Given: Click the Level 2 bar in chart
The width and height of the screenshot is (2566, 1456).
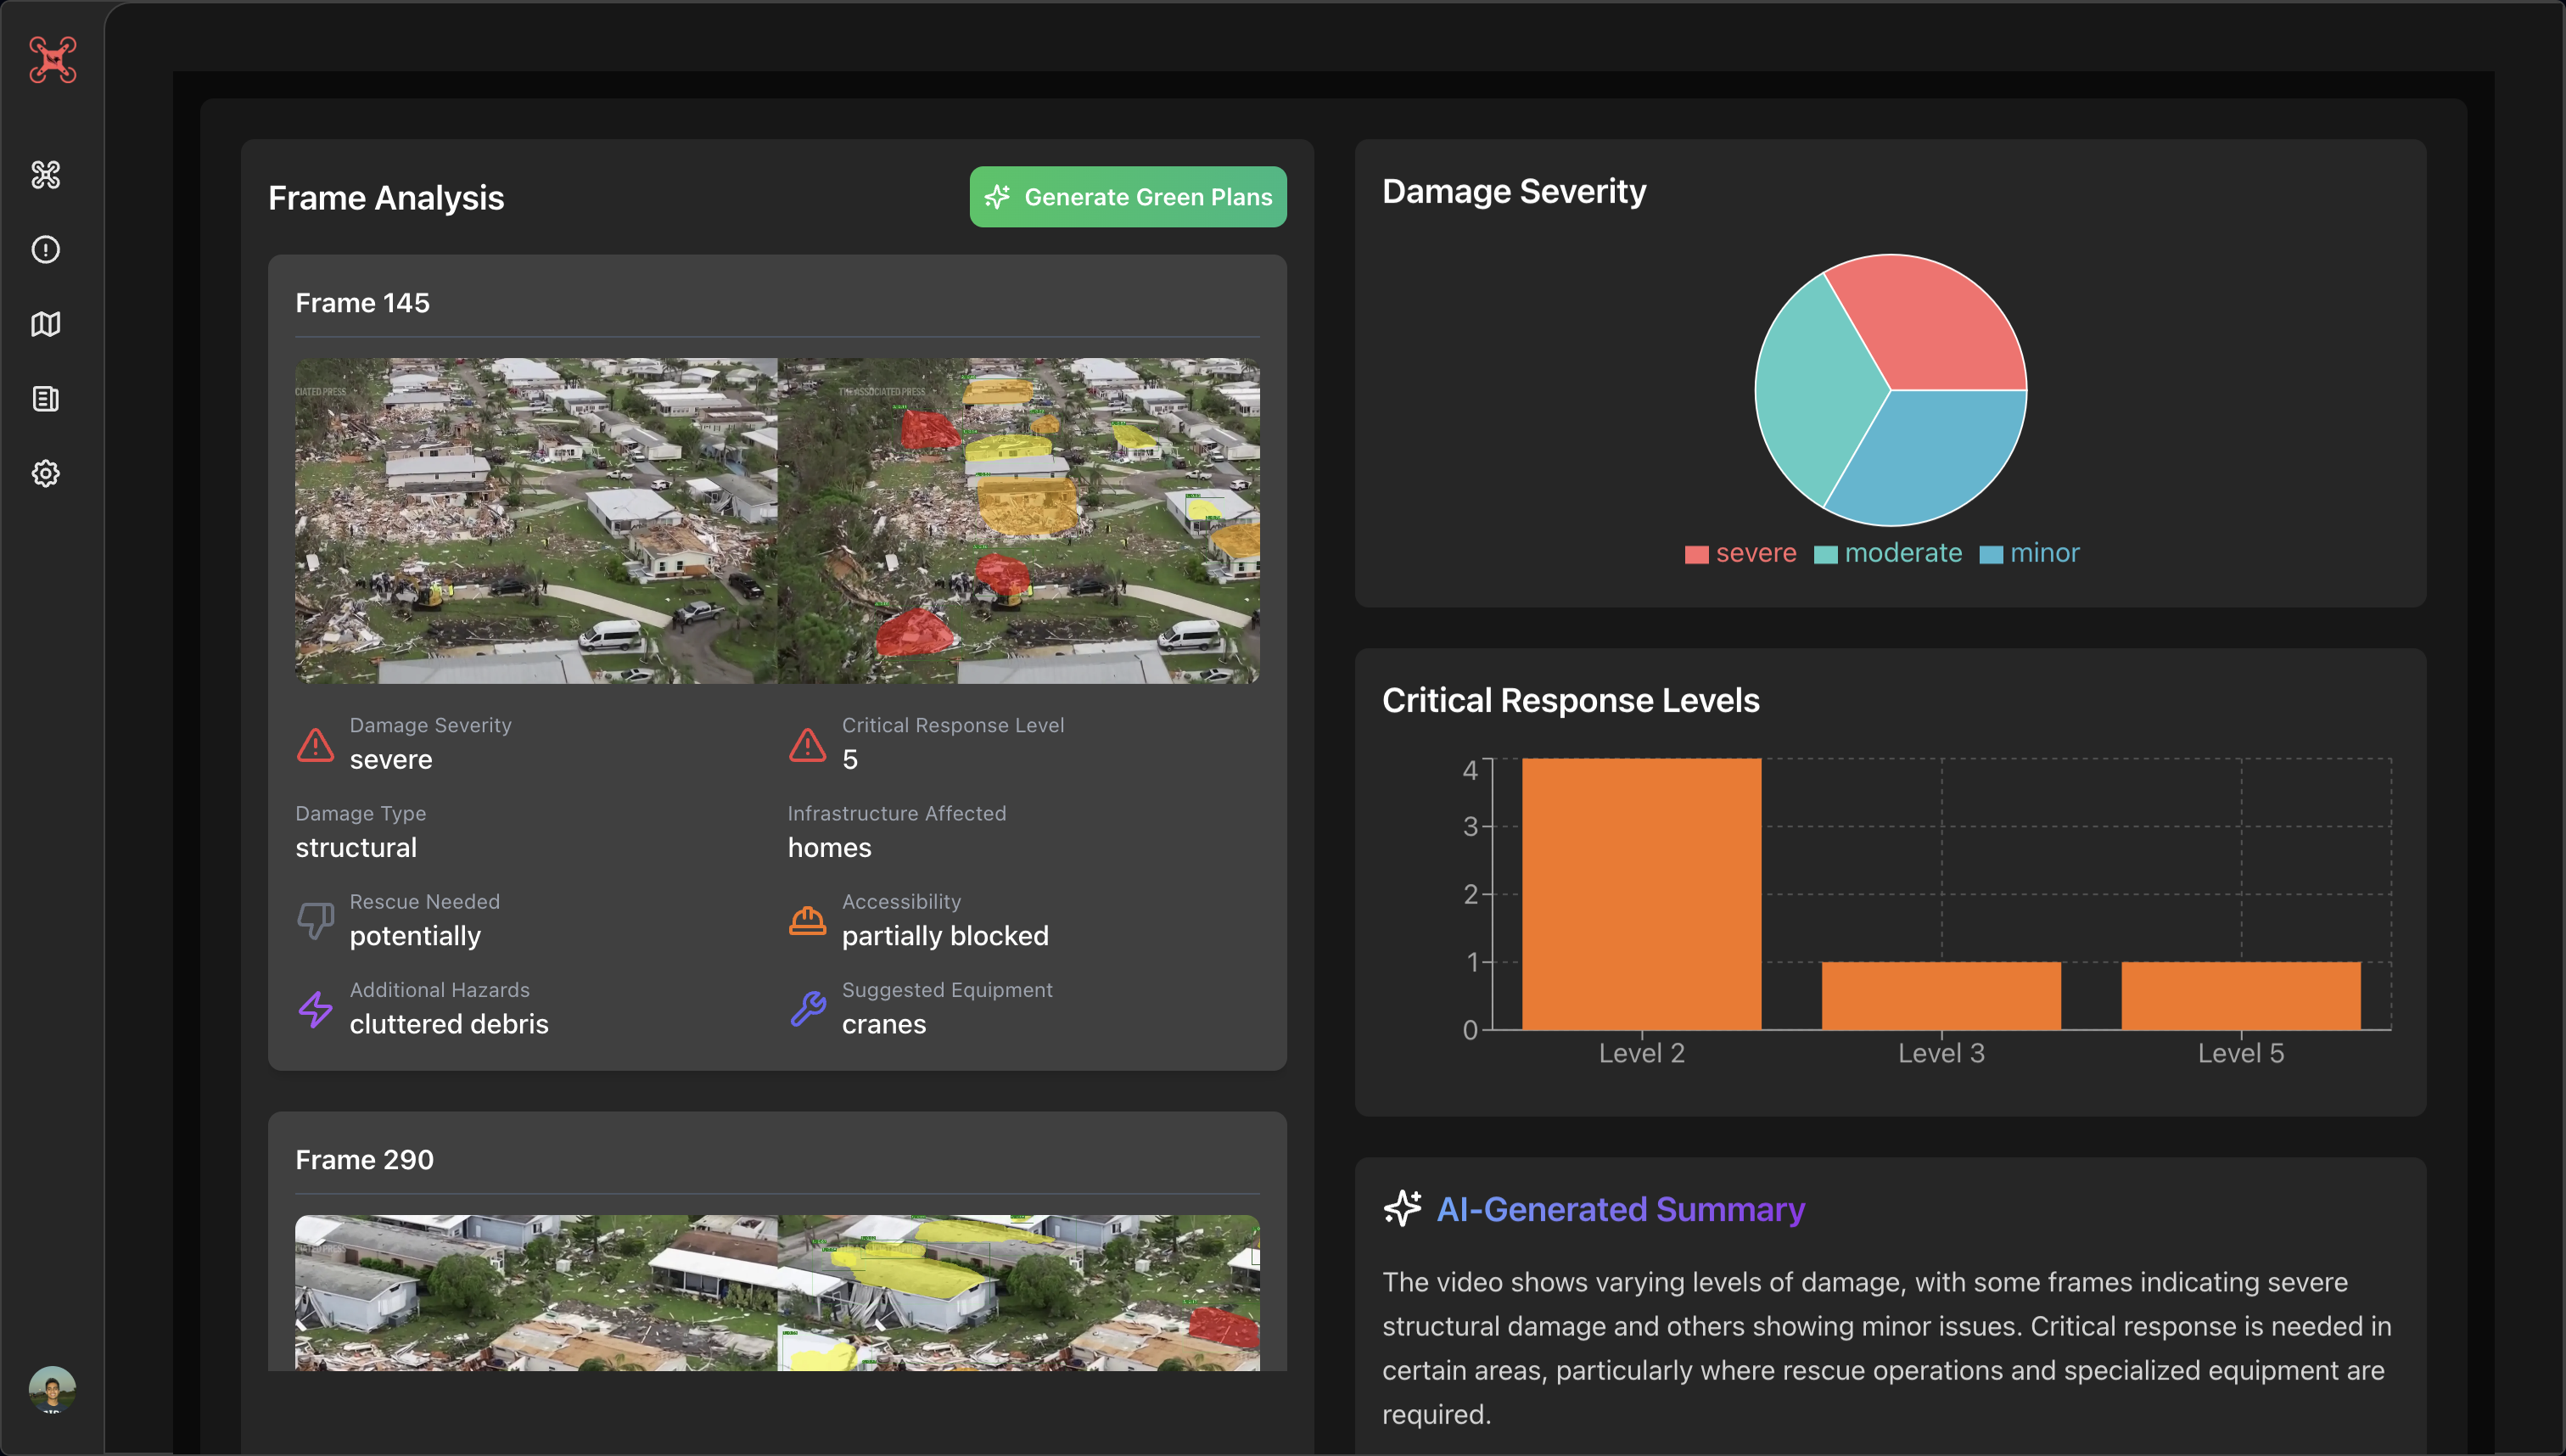Looking at the screenshot, I should pos(1641,893).
